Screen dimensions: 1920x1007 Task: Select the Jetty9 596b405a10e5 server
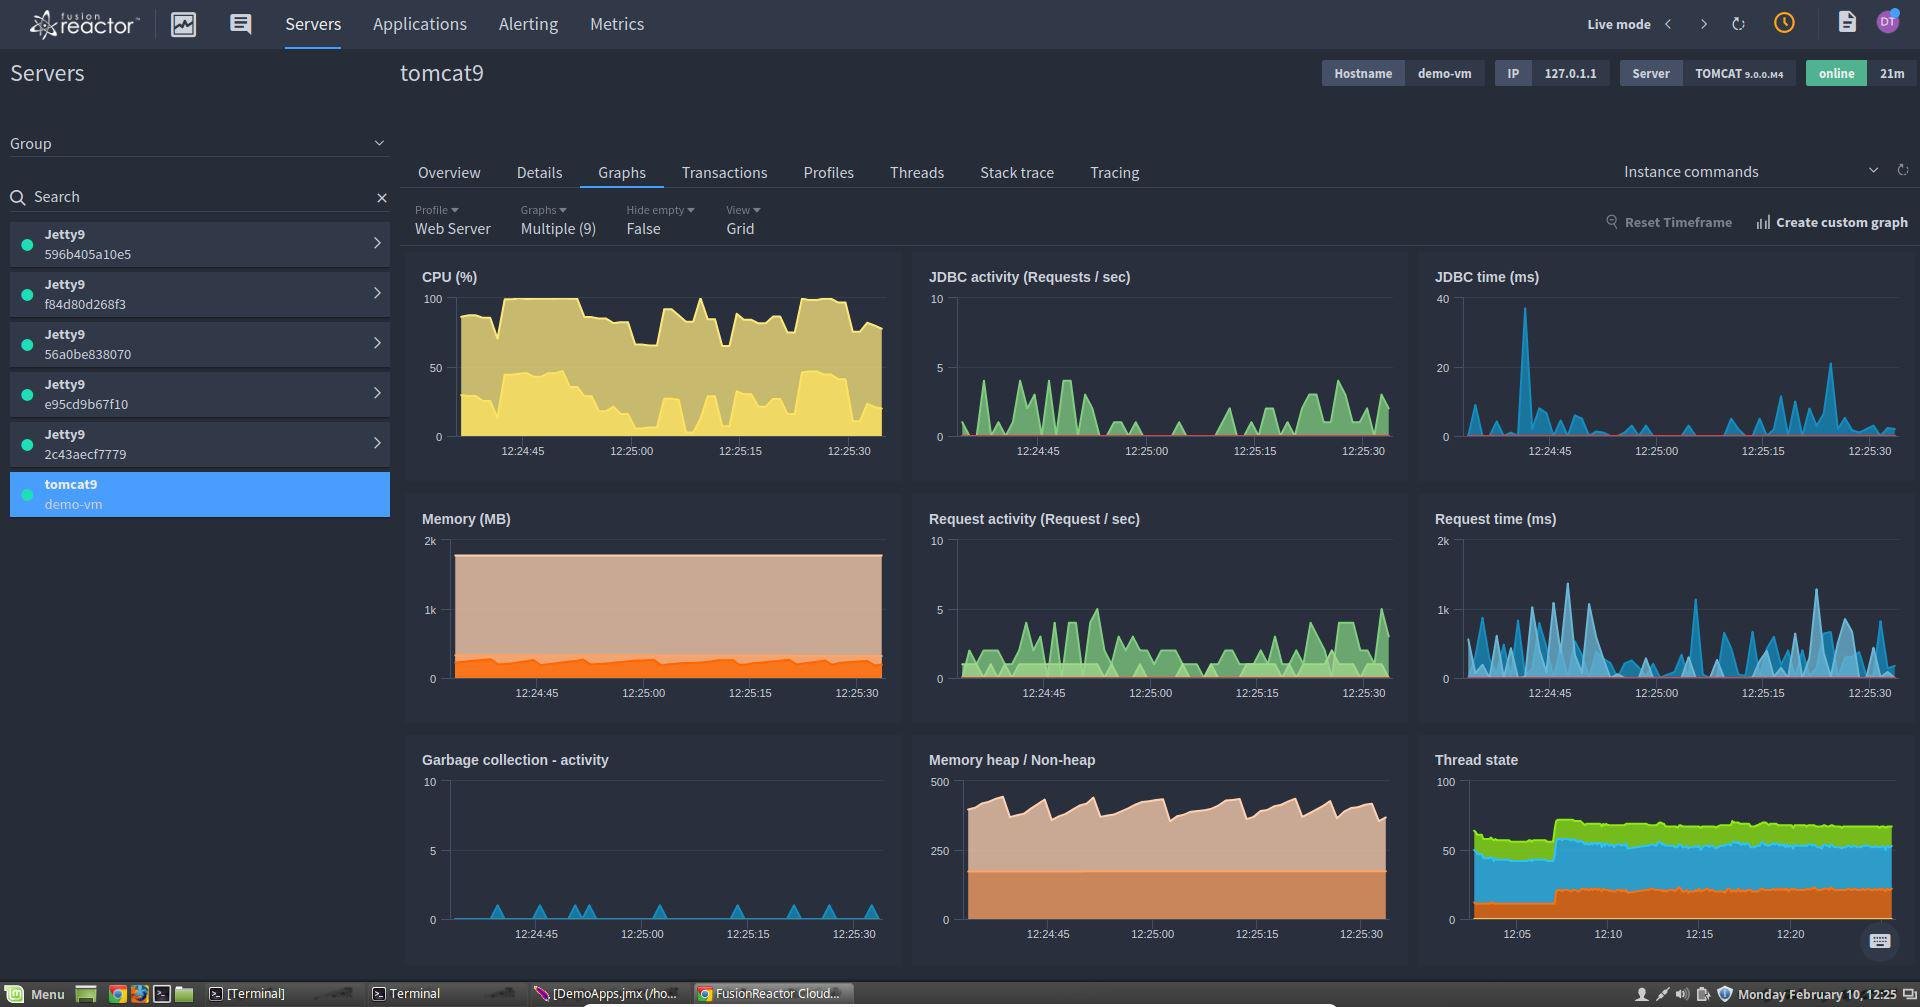[x=199, y=244]
